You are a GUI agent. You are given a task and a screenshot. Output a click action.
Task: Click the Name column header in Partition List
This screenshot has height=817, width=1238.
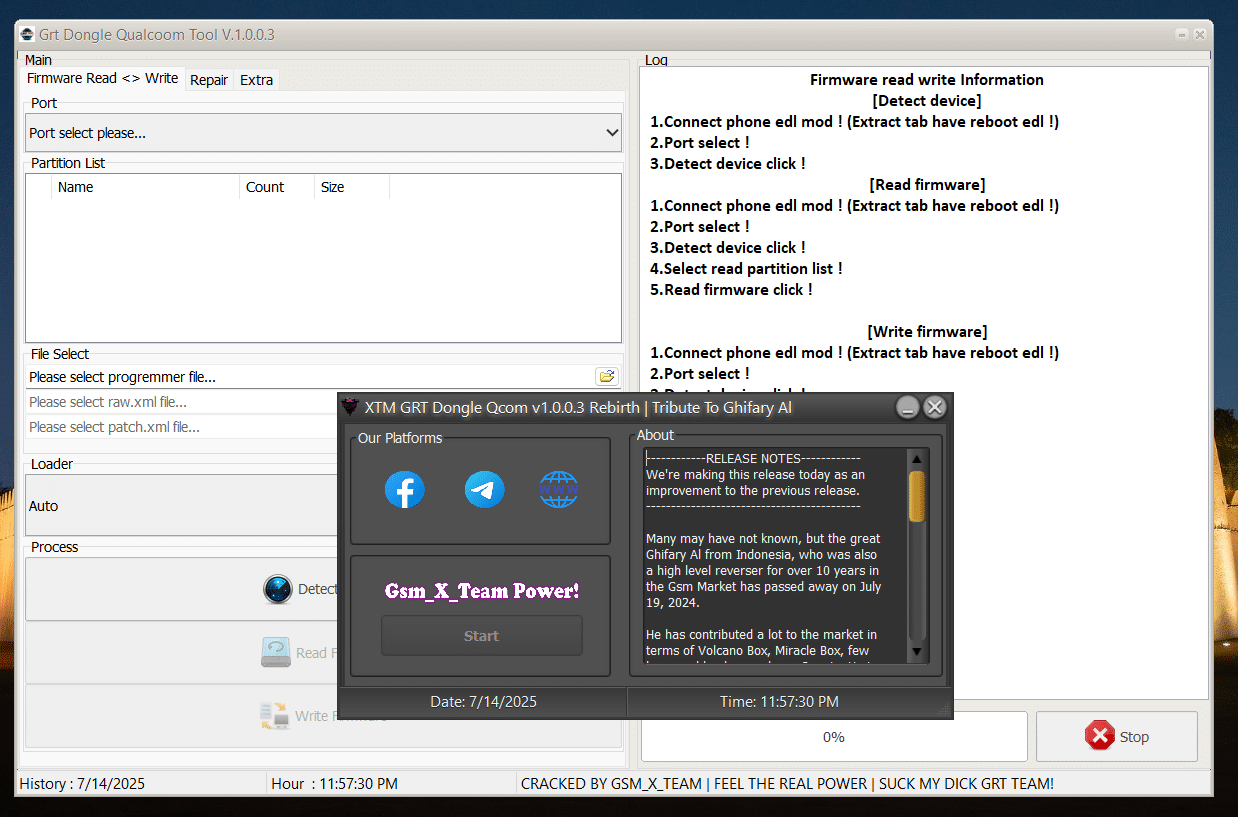tap(76, 187)
